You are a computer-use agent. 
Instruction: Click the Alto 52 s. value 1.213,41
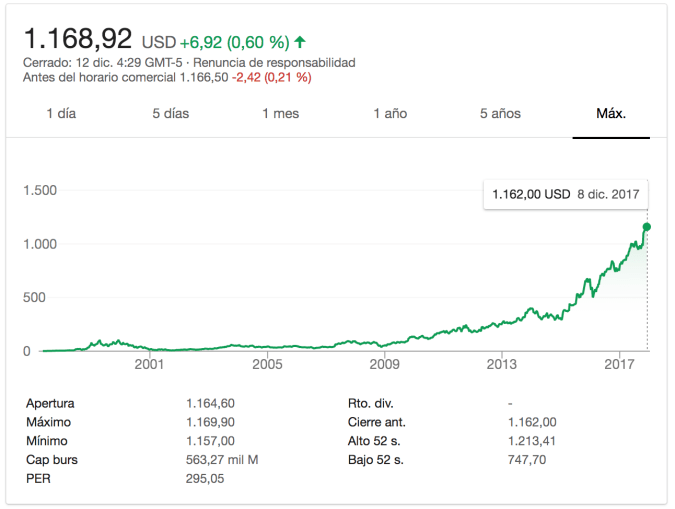pos(532,441)
